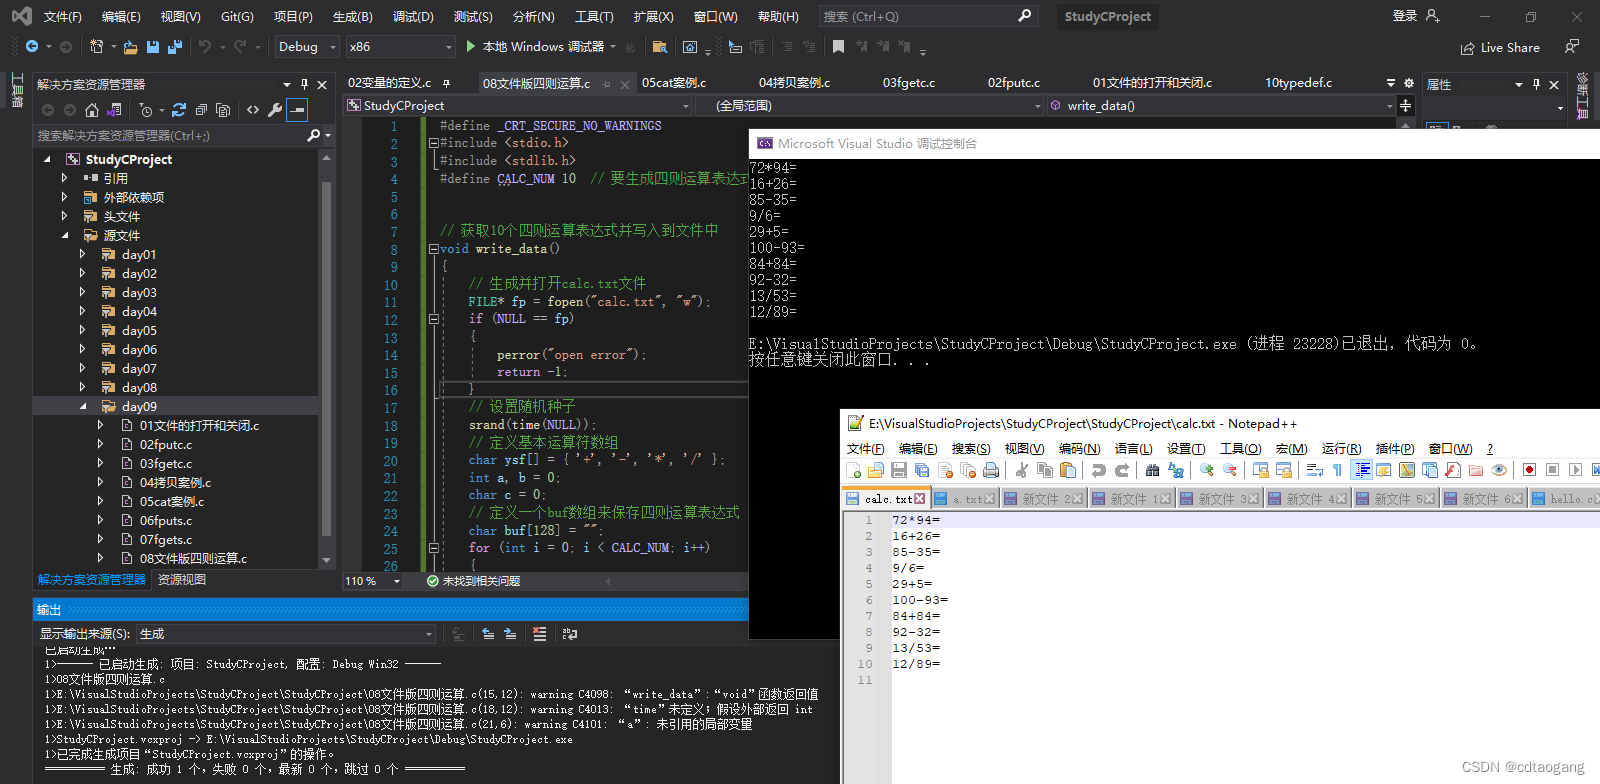
Task: Collapse write_data function fold marker at line 8
Action: (433, 249)
